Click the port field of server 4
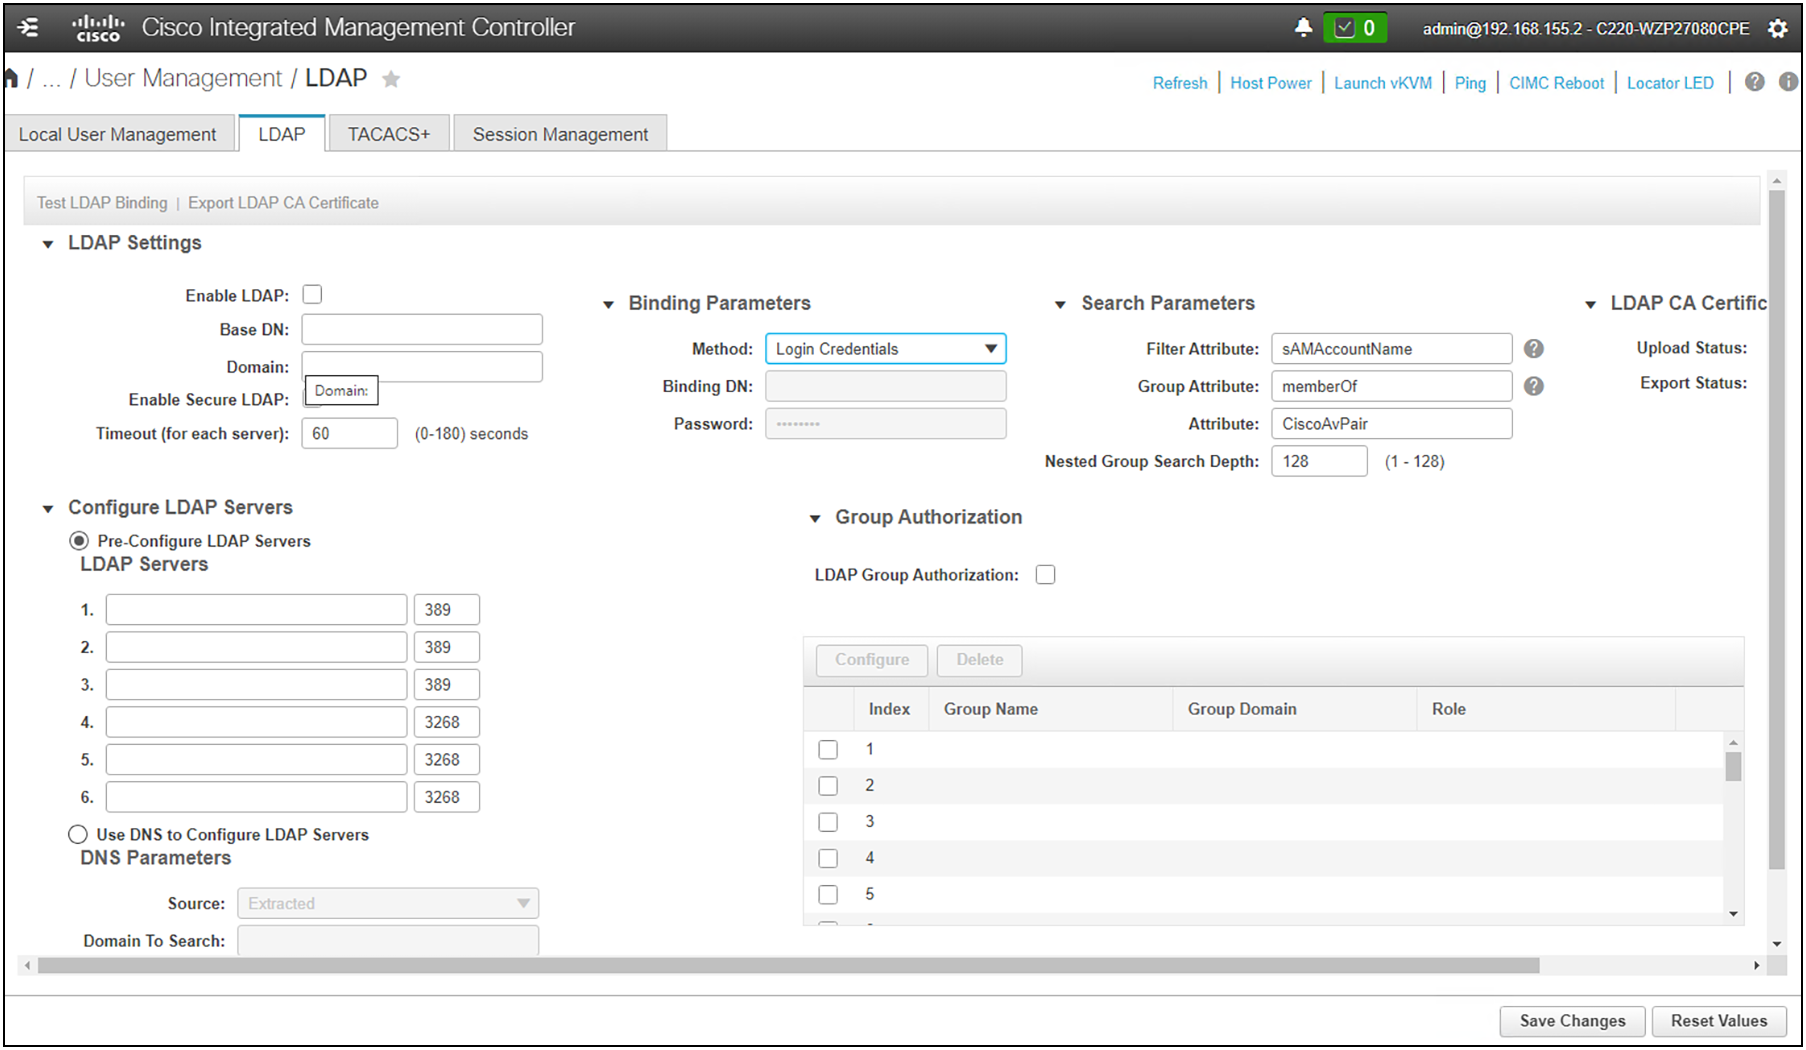This screenshot has height=1050, width=1806. [446, 722]
